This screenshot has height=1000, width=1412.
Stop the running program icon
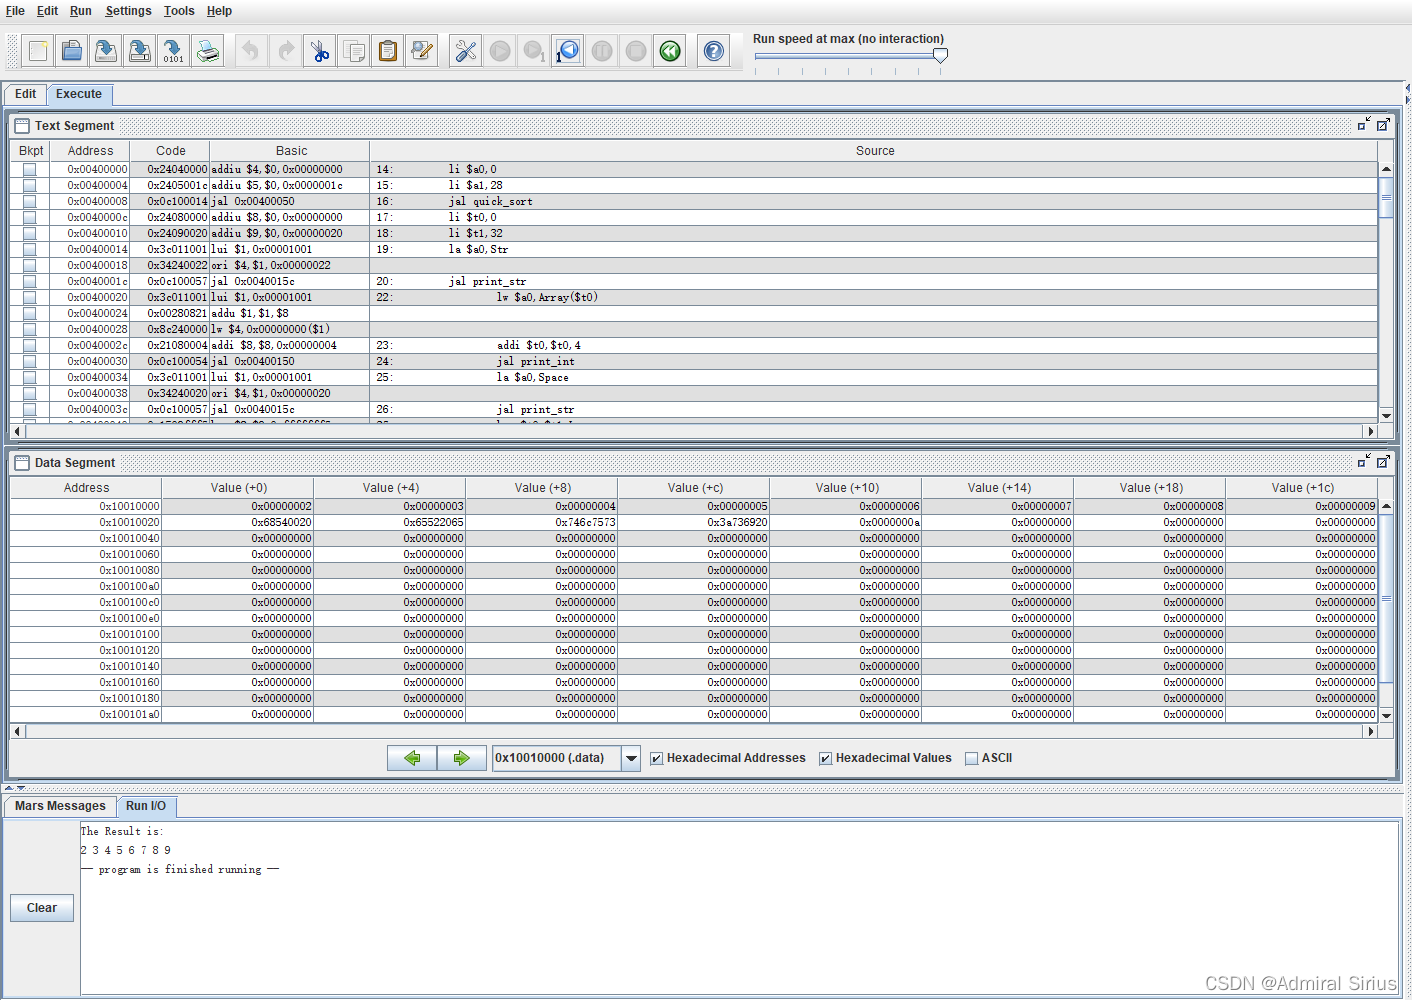click(x=636, y=51)
